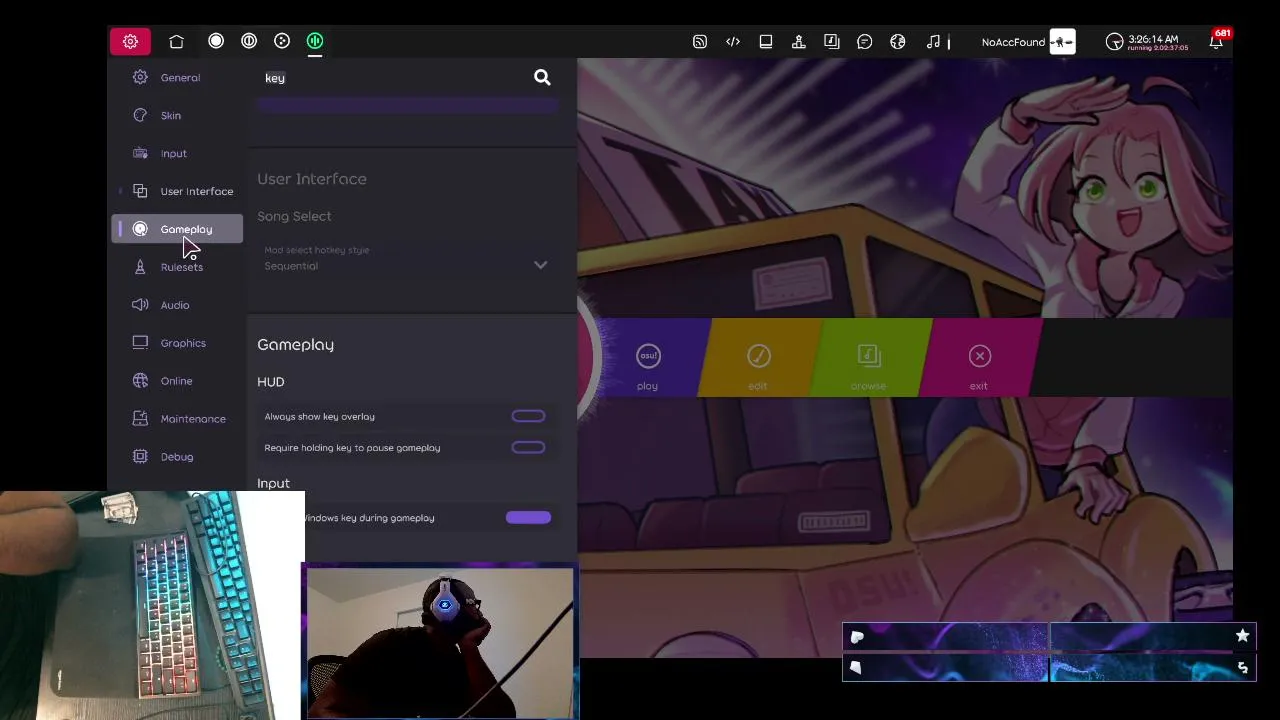The image size is (1280, 720).
Task: Click the "HUD" subsection heading
Action: point(271,382)
